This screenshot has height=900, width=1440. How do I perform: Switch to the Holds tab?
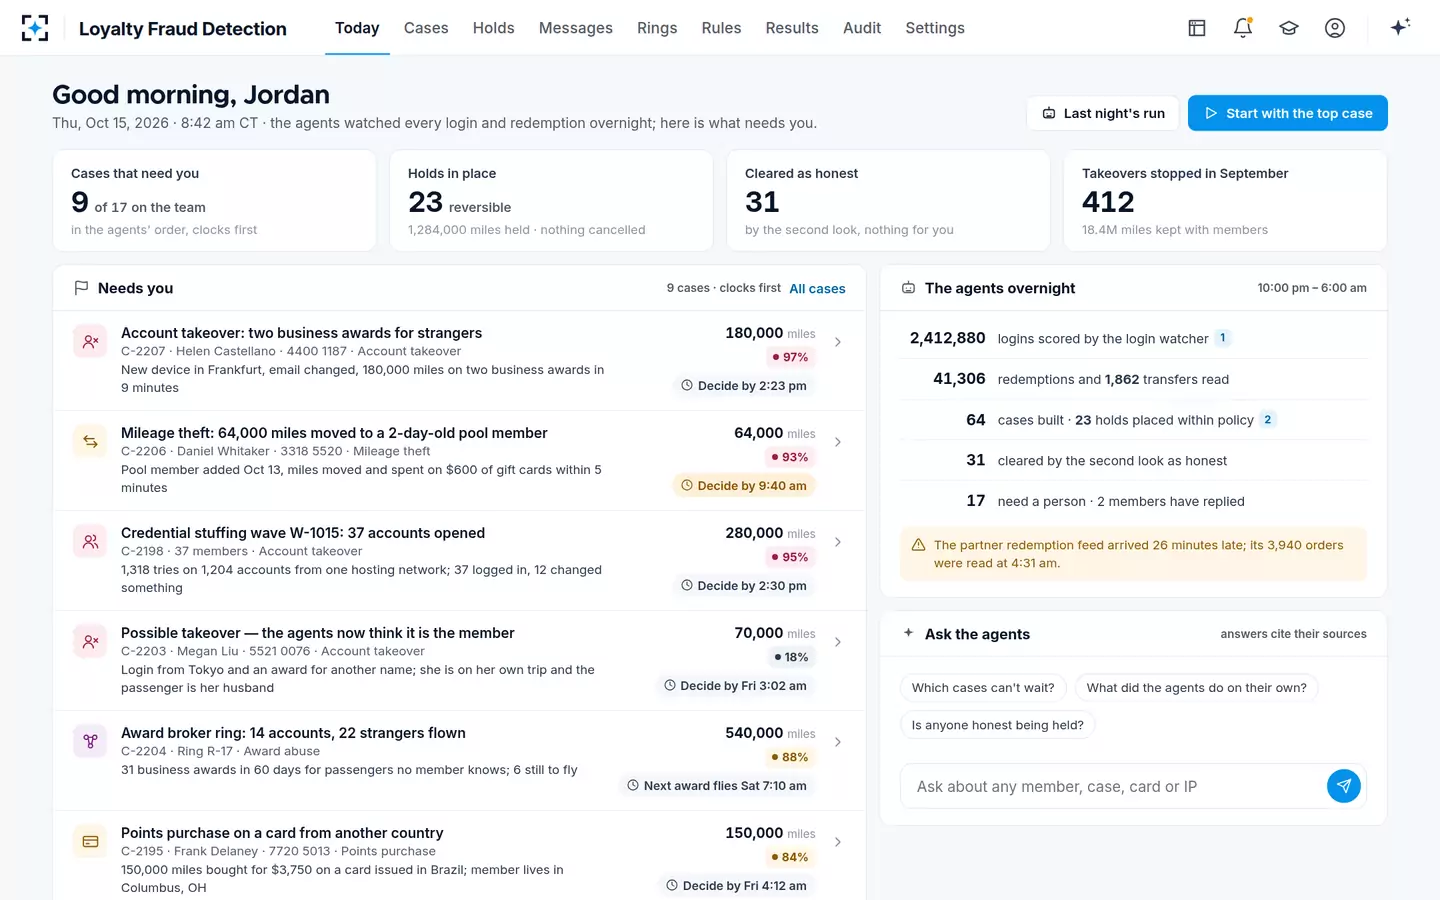[x=494, y=28]
